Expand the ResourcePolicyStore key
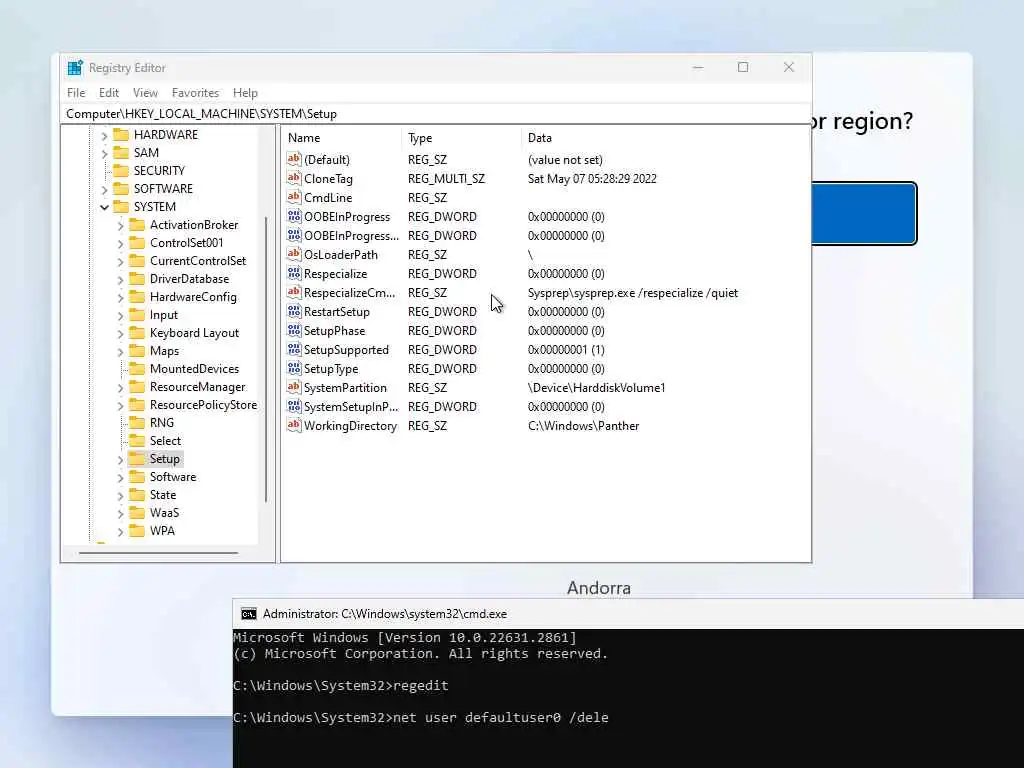 point(120,406)
